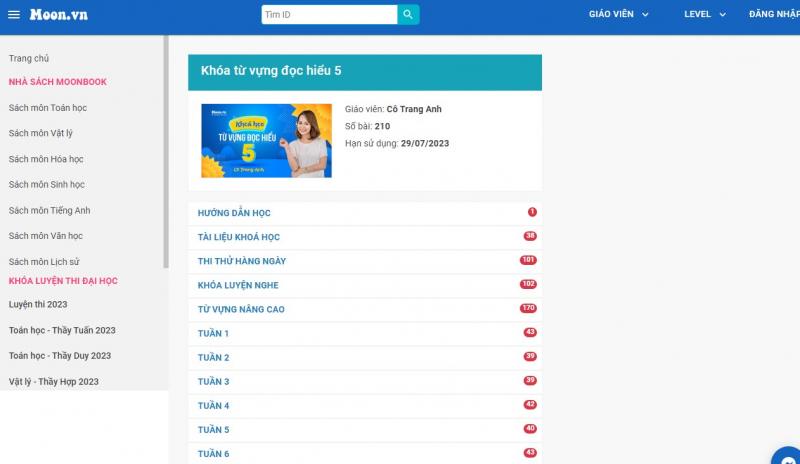Click the 101 badge on Thi thử hàng ngày
Viewport: 800px width, 464px height.
[x=528, y=260]
